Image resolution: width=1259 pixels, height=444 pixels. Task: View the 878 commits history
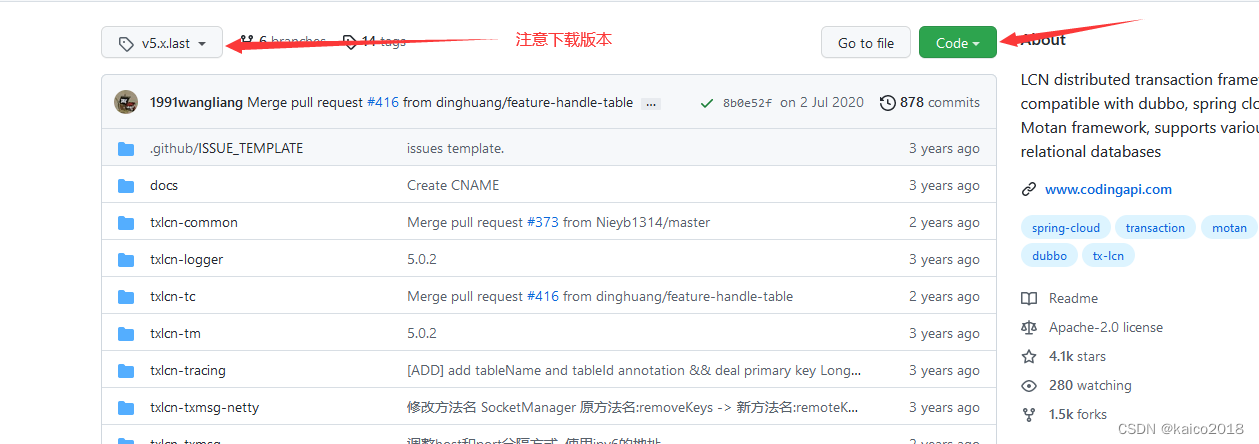pos(940,102)
